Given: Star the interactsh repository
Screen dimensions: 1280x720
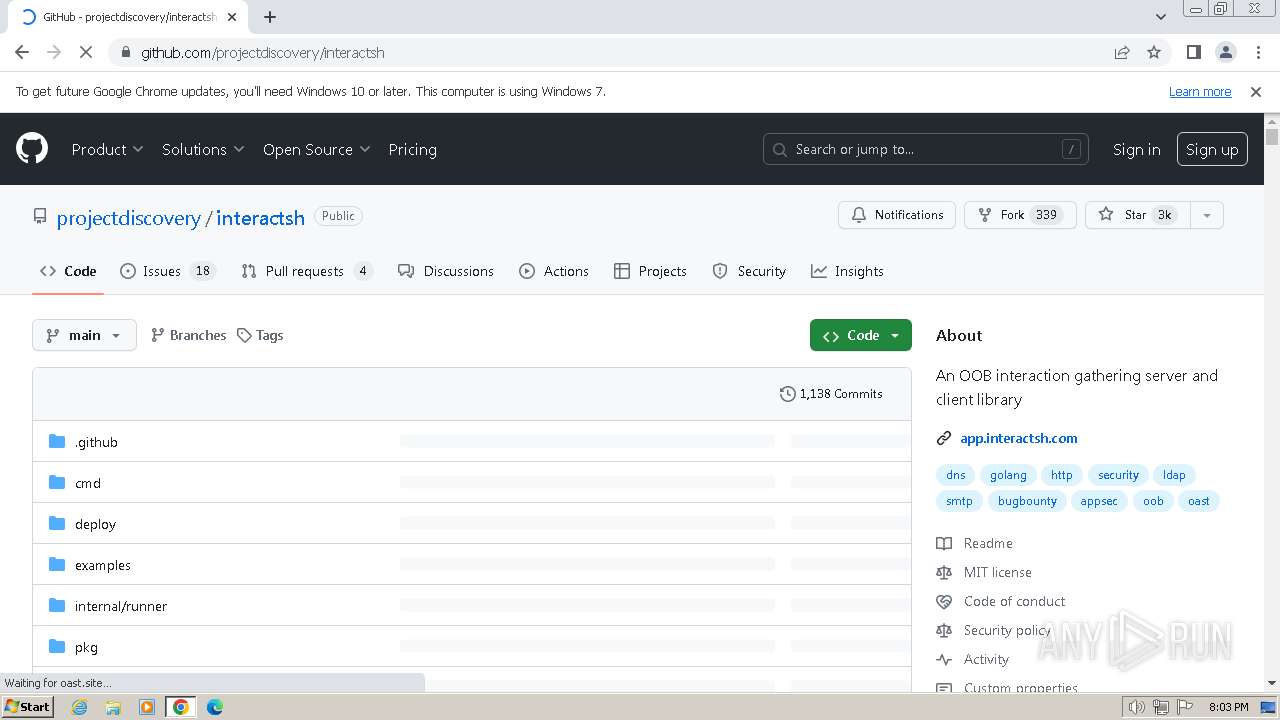Looking at the screenshot, I should [x=1137, y=215].
